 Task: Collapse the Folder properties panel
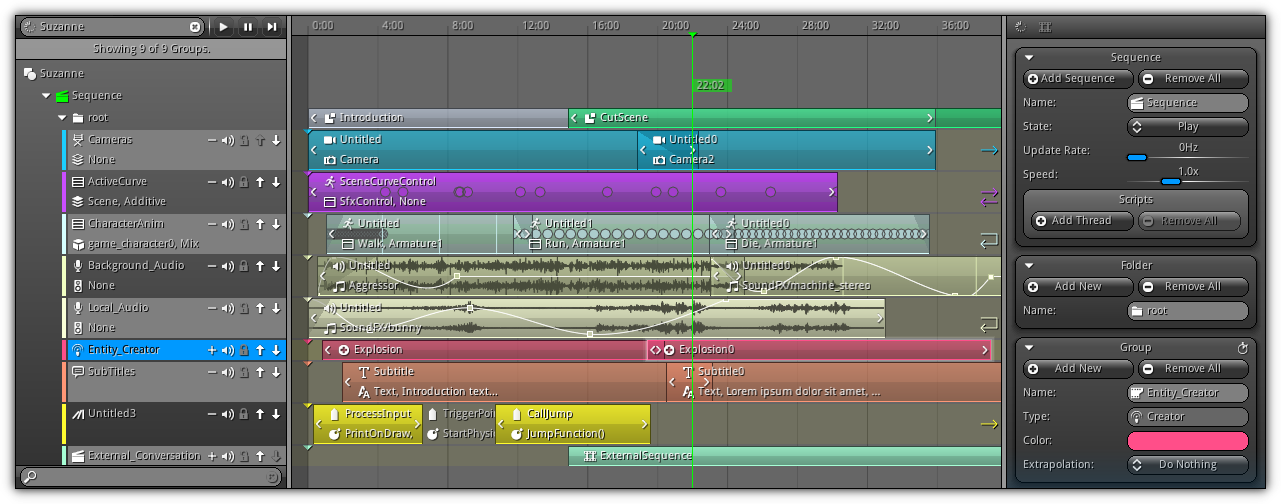(x=1029, y=266)
